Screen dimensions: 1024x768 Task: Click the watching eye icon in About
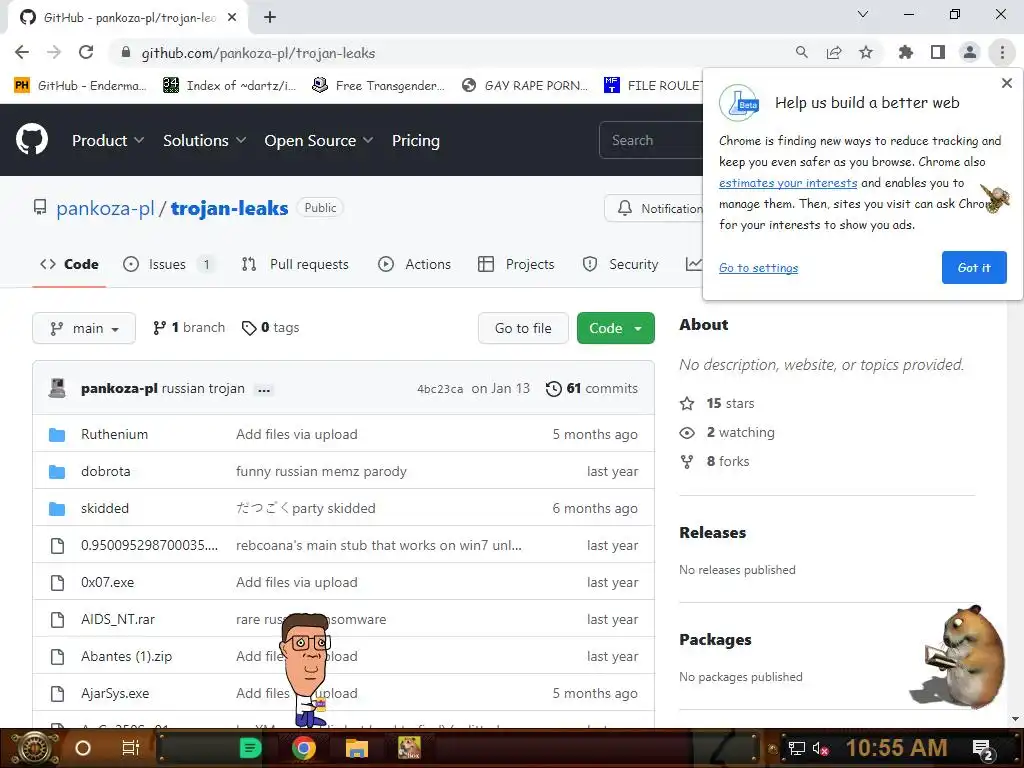(687, 432)
